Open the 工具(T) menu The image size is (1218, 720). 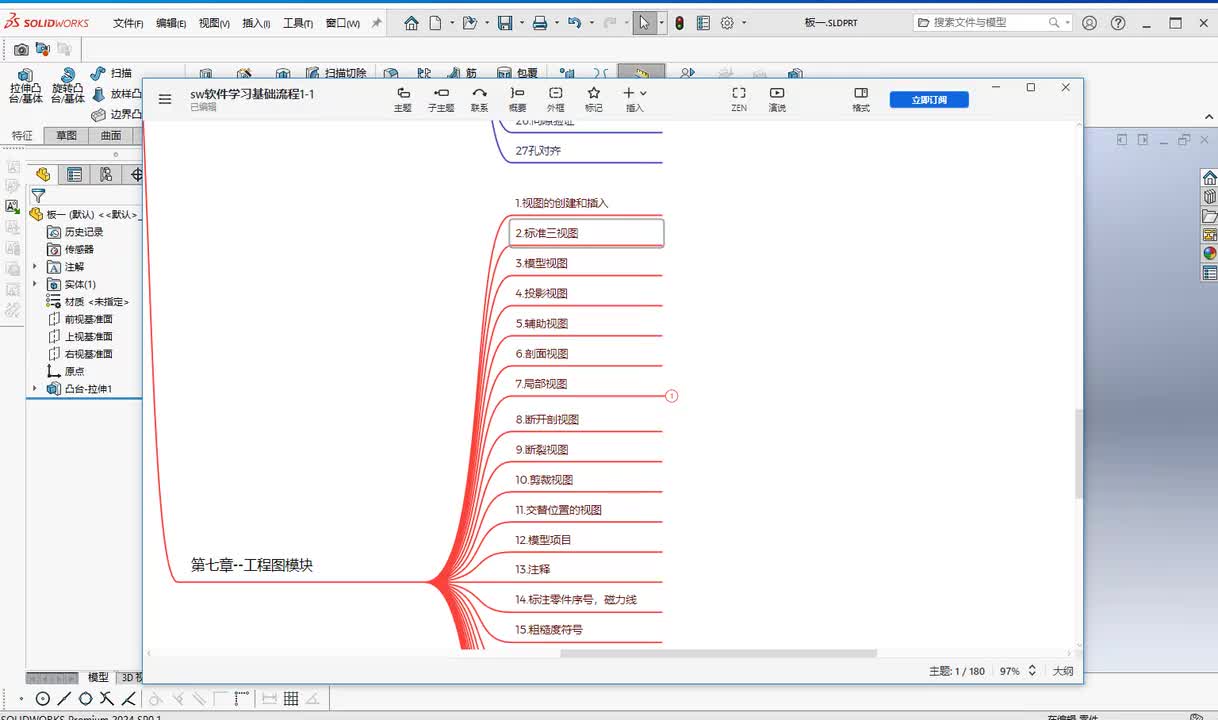pos(298,23)
